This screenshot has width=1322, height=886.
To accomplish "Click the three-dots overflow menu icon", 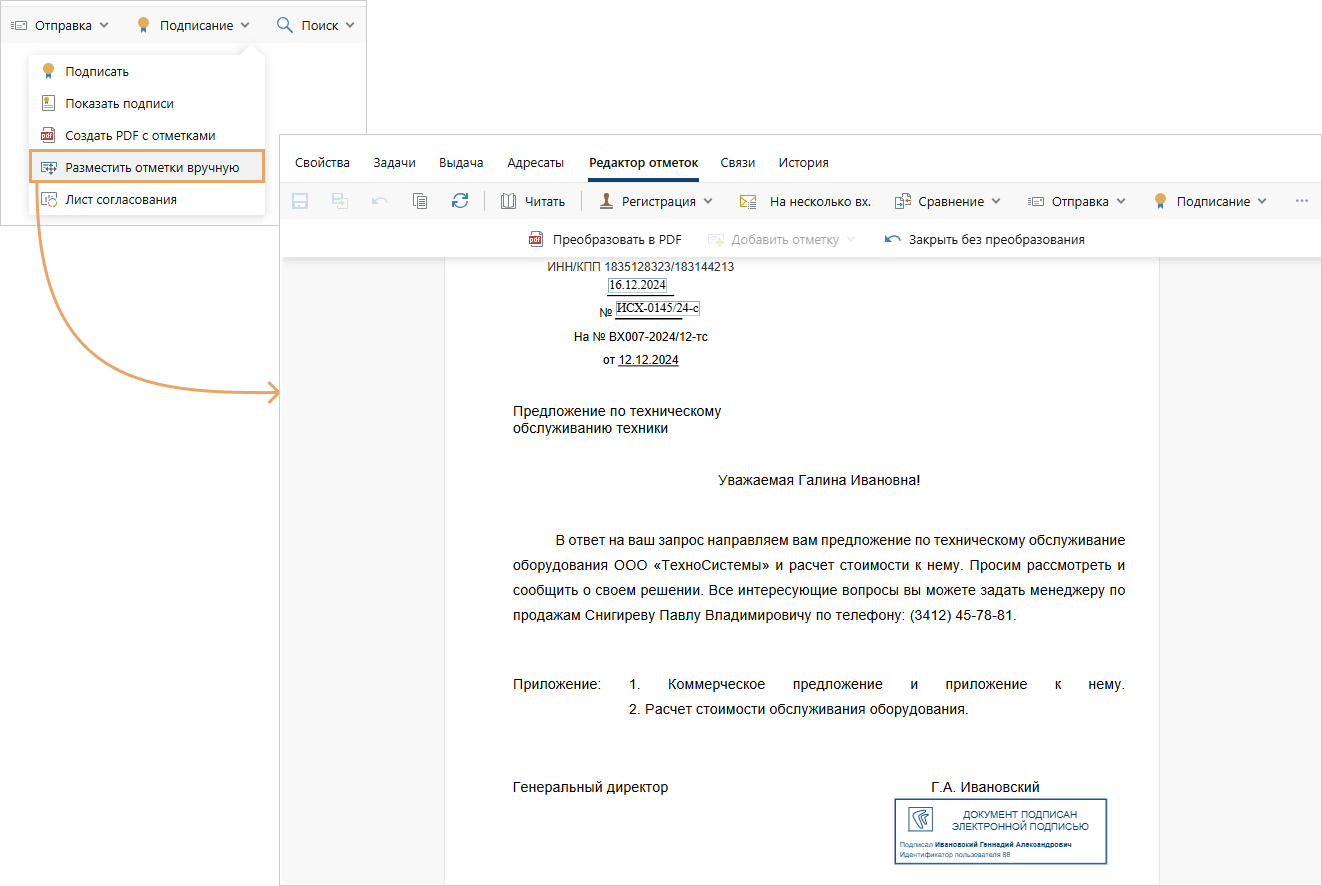I will pos(1301,201).
